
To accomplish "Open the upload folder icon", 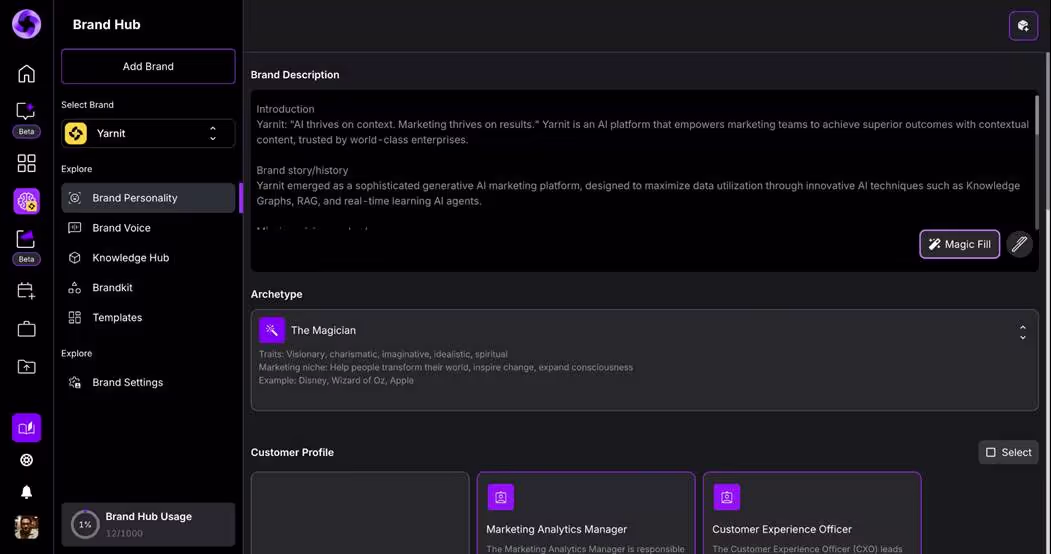I will 26,366.
